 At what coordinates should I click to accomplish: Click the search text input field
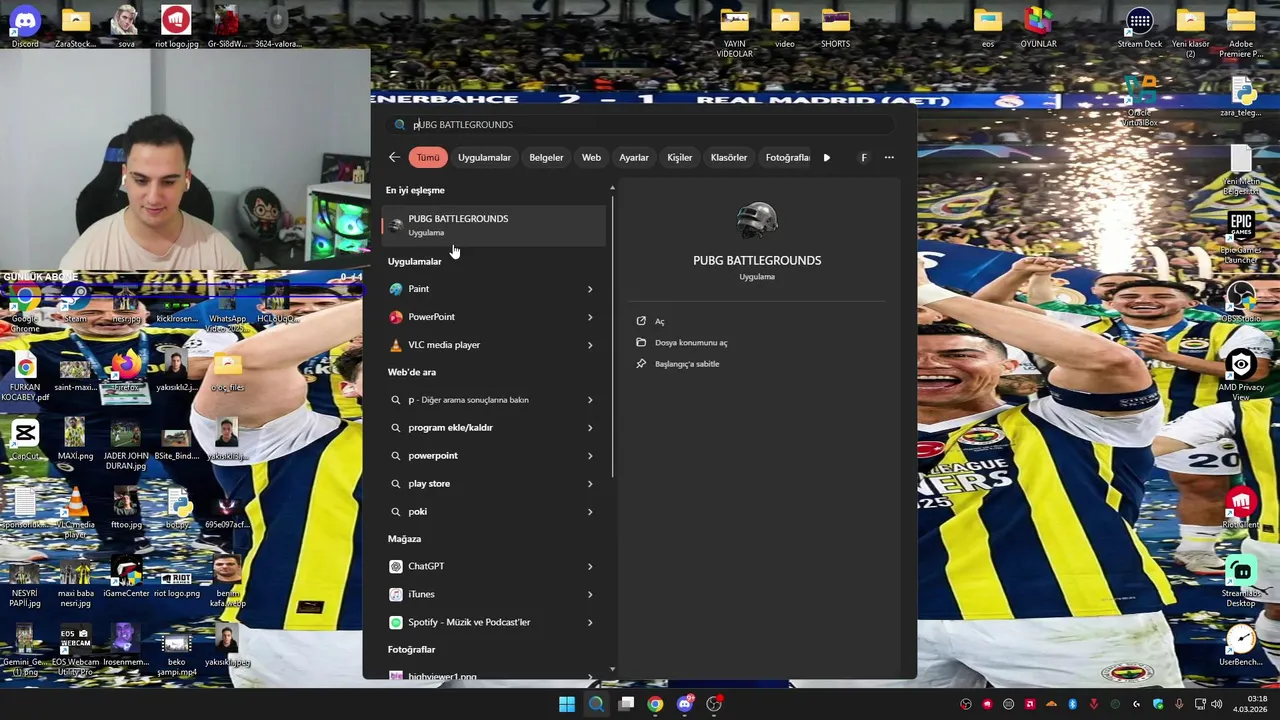pyautogui.click(x=640, y=125)
